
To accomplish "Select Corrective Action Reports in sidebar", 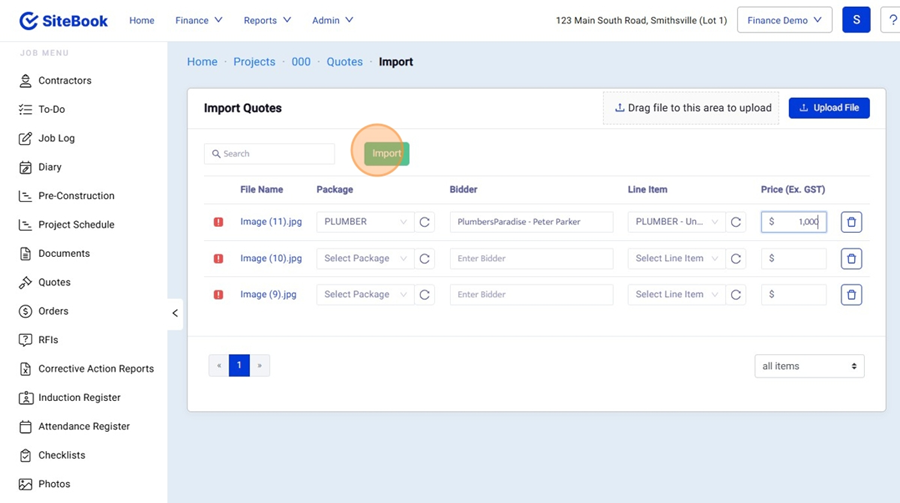I will click(x=95, y=369).
